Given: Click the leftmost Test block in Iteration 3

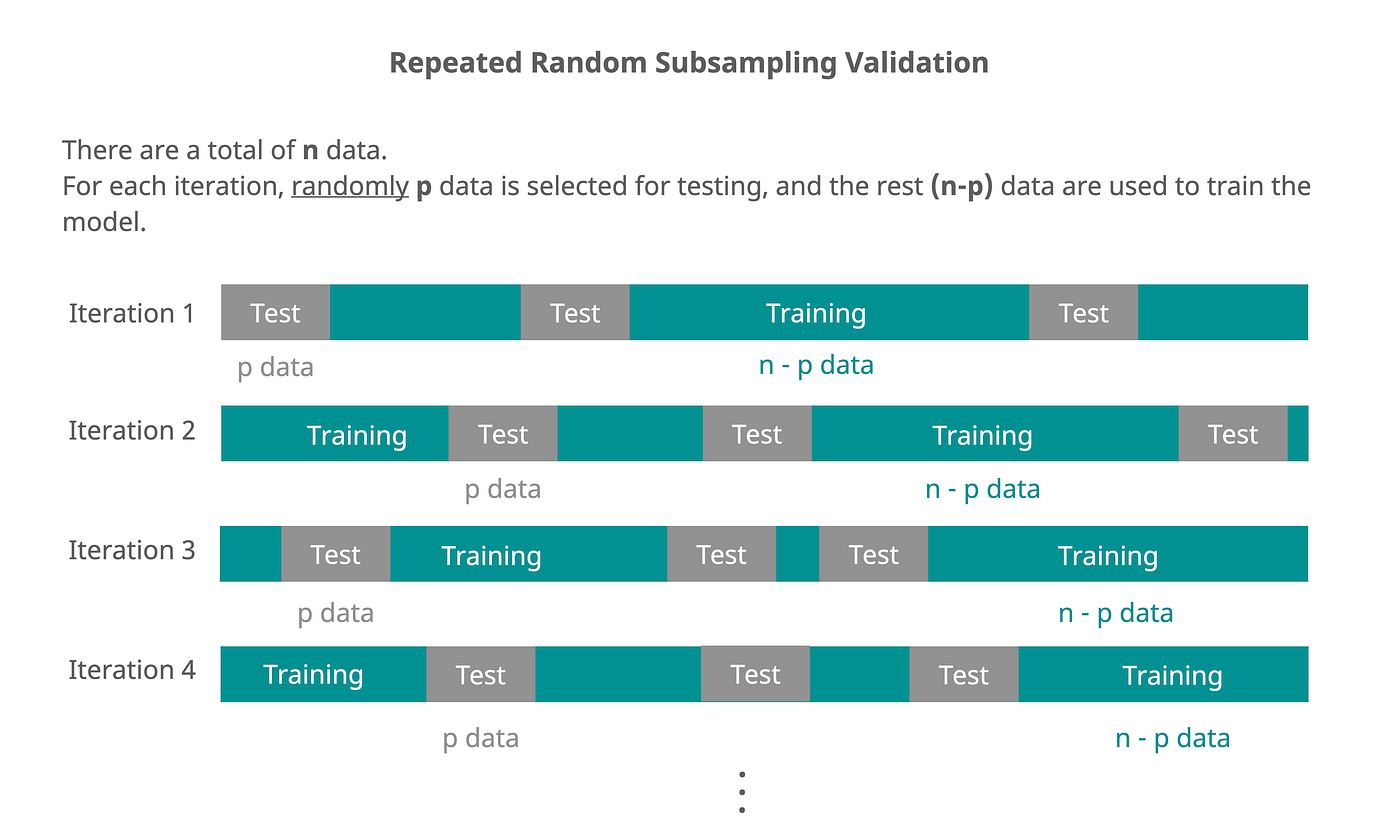Looking at the screenshot, I should [x=335, y=555].
